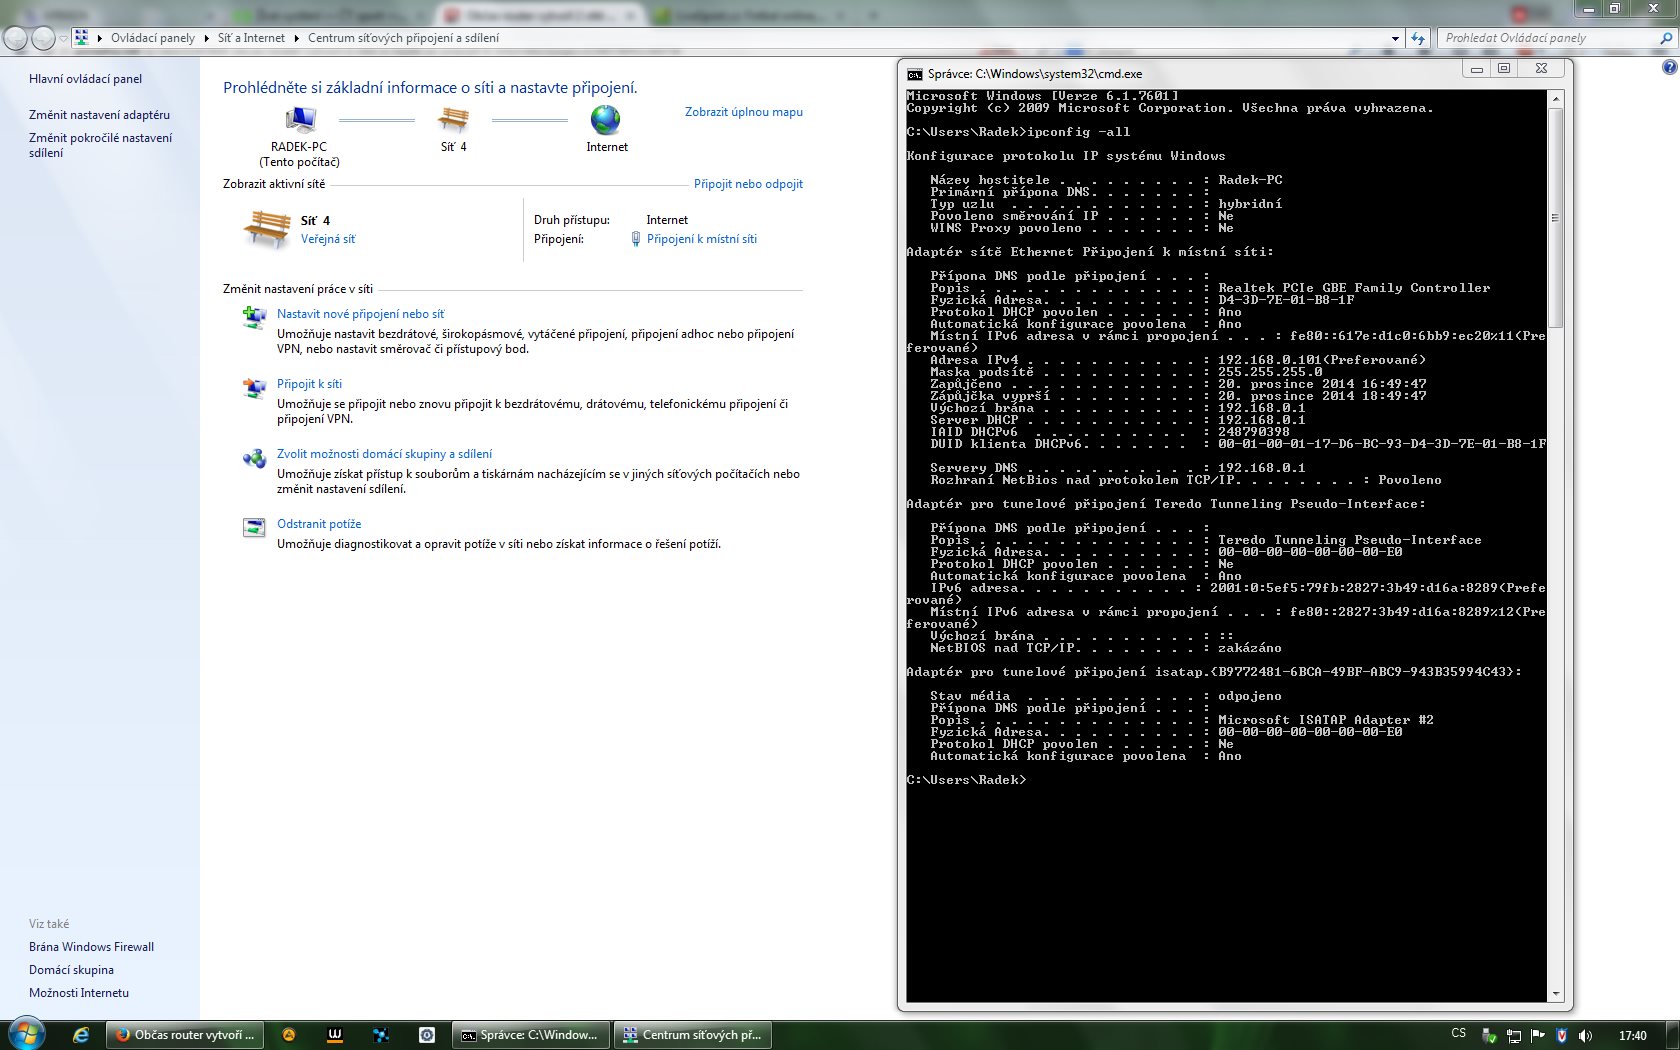Click the Prohledat Ovládací panely search field

point(1548,38)
